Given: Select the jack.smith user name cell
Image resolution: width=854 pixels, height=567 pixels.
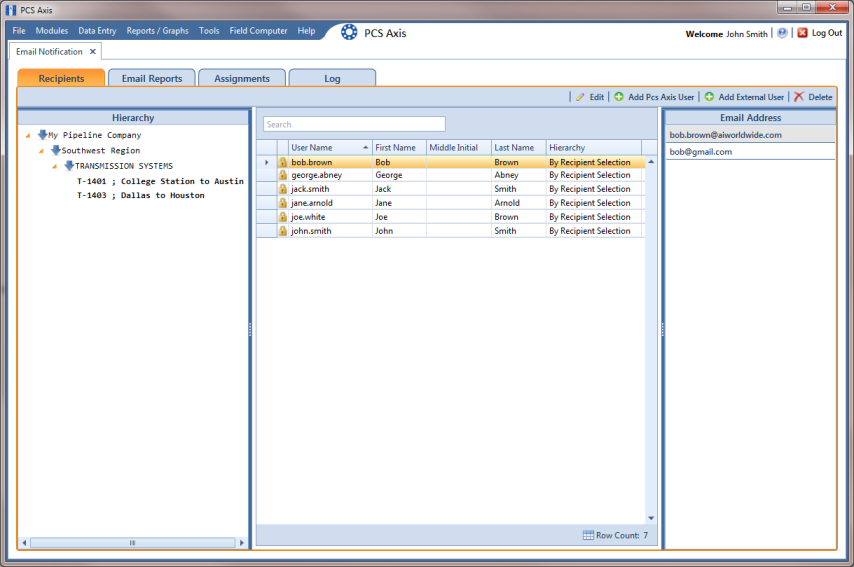Looking at the screenshot, I should [x=330, y=189].
